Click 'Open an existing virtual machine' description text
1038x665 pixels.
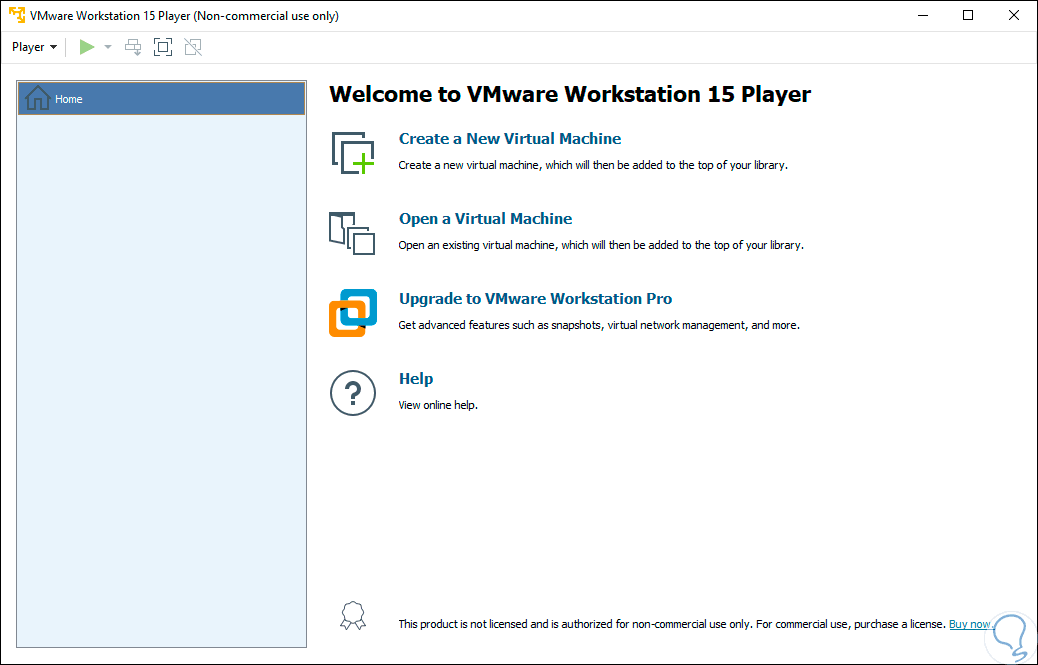click(601, 245)
